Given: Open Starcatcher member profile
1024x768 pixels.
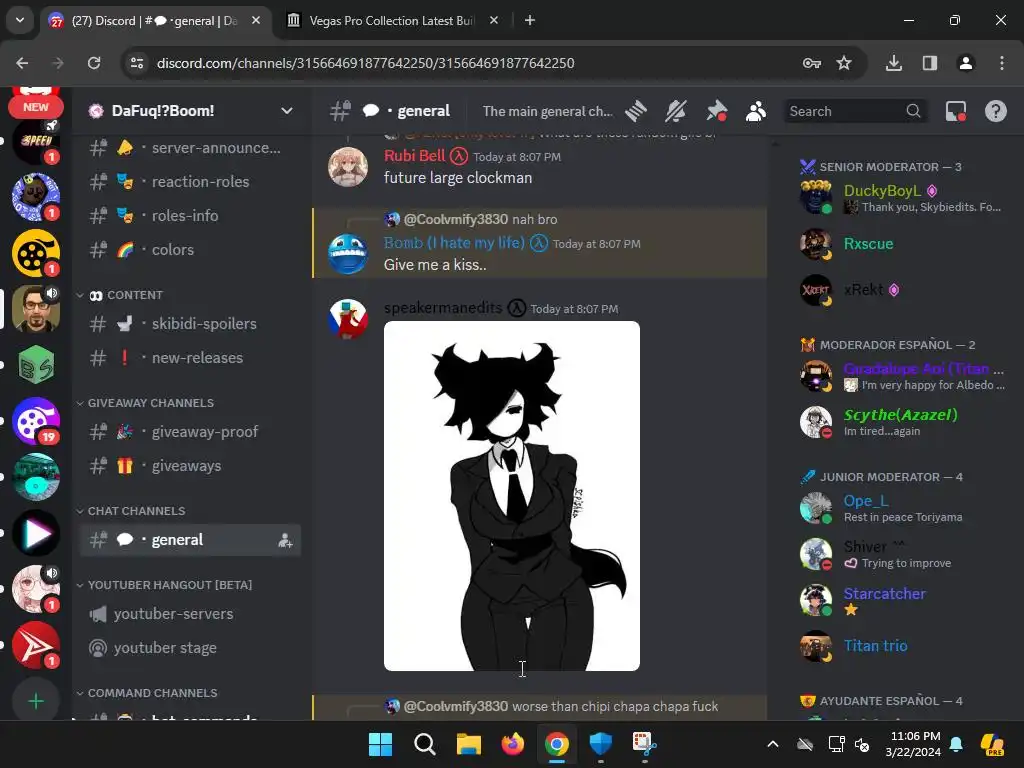Looking at the screenshot, I should tap(902, 600).
